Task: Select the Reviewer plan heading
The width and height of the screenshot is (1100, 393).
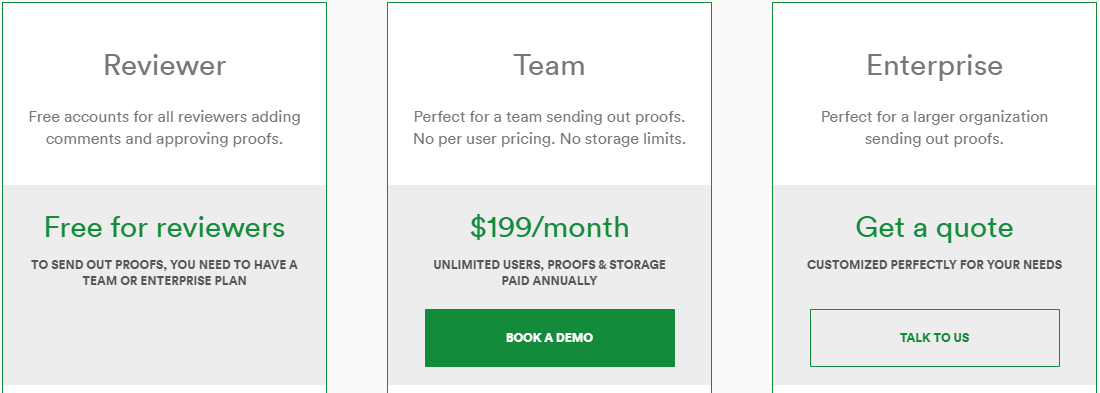Action: 165,65
